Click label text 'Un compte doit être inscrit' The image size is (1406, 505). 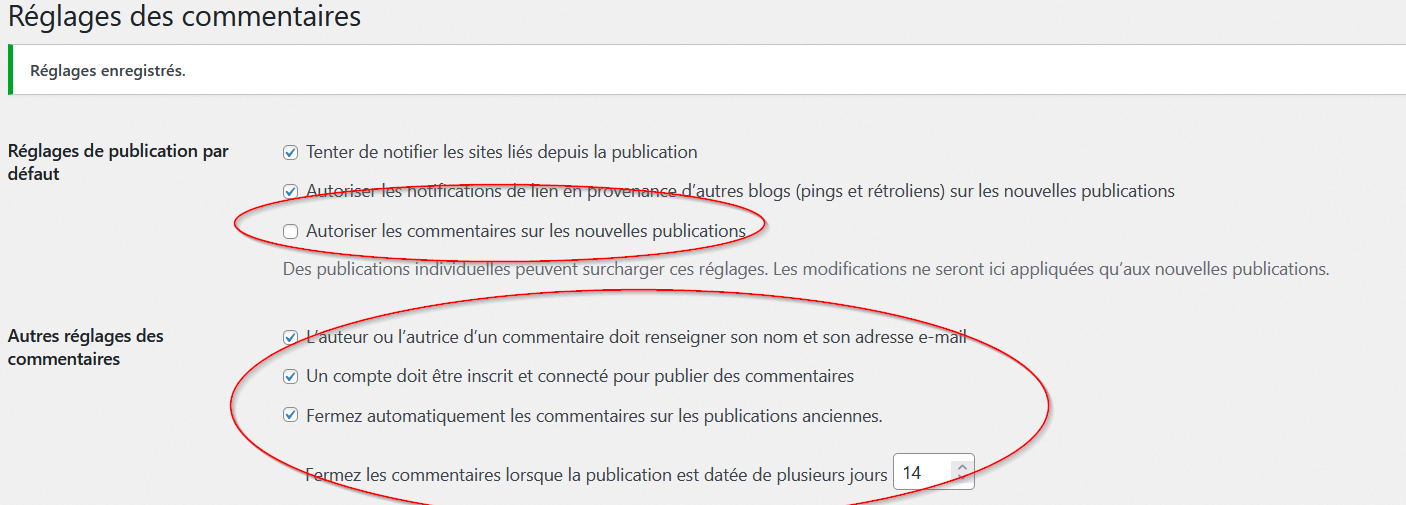pyautogui.click(x=580, y=377)
